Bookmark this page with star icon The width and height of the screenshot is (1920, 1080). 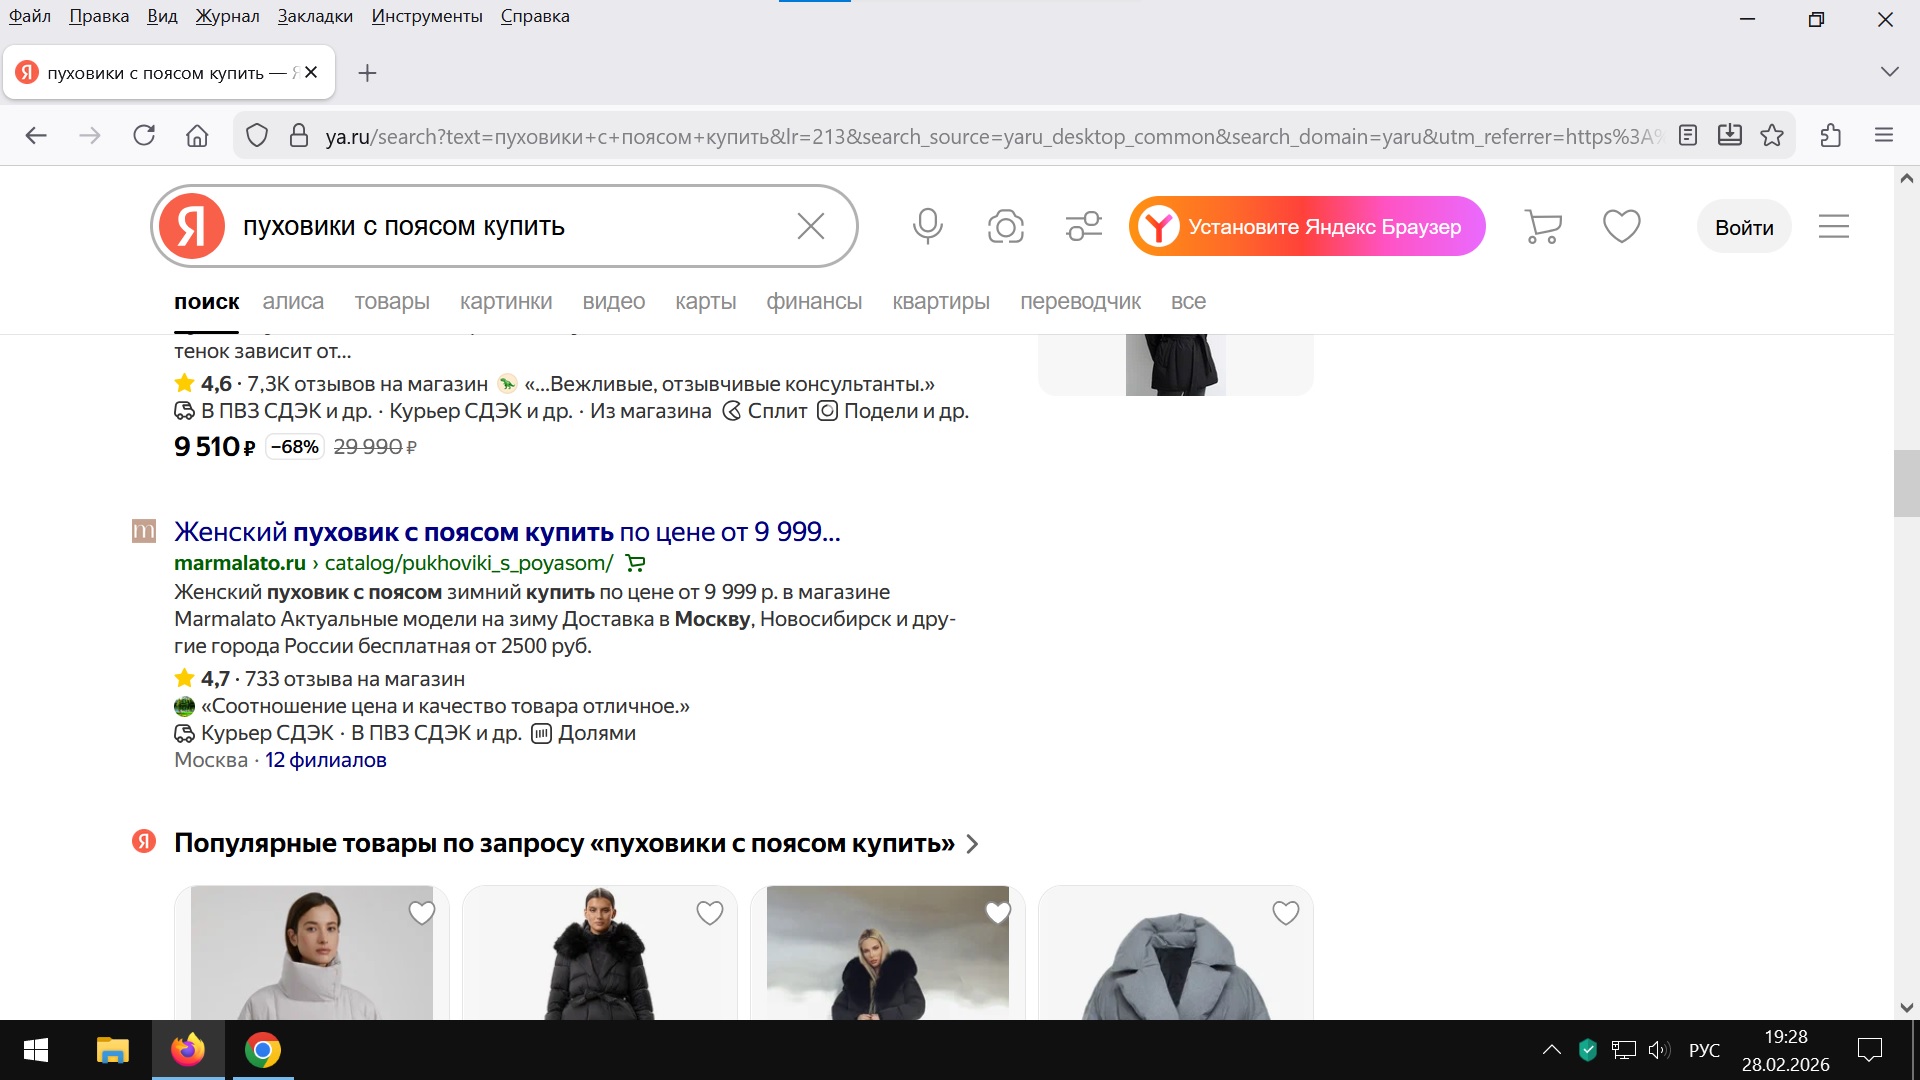(x=1772, y=136)
